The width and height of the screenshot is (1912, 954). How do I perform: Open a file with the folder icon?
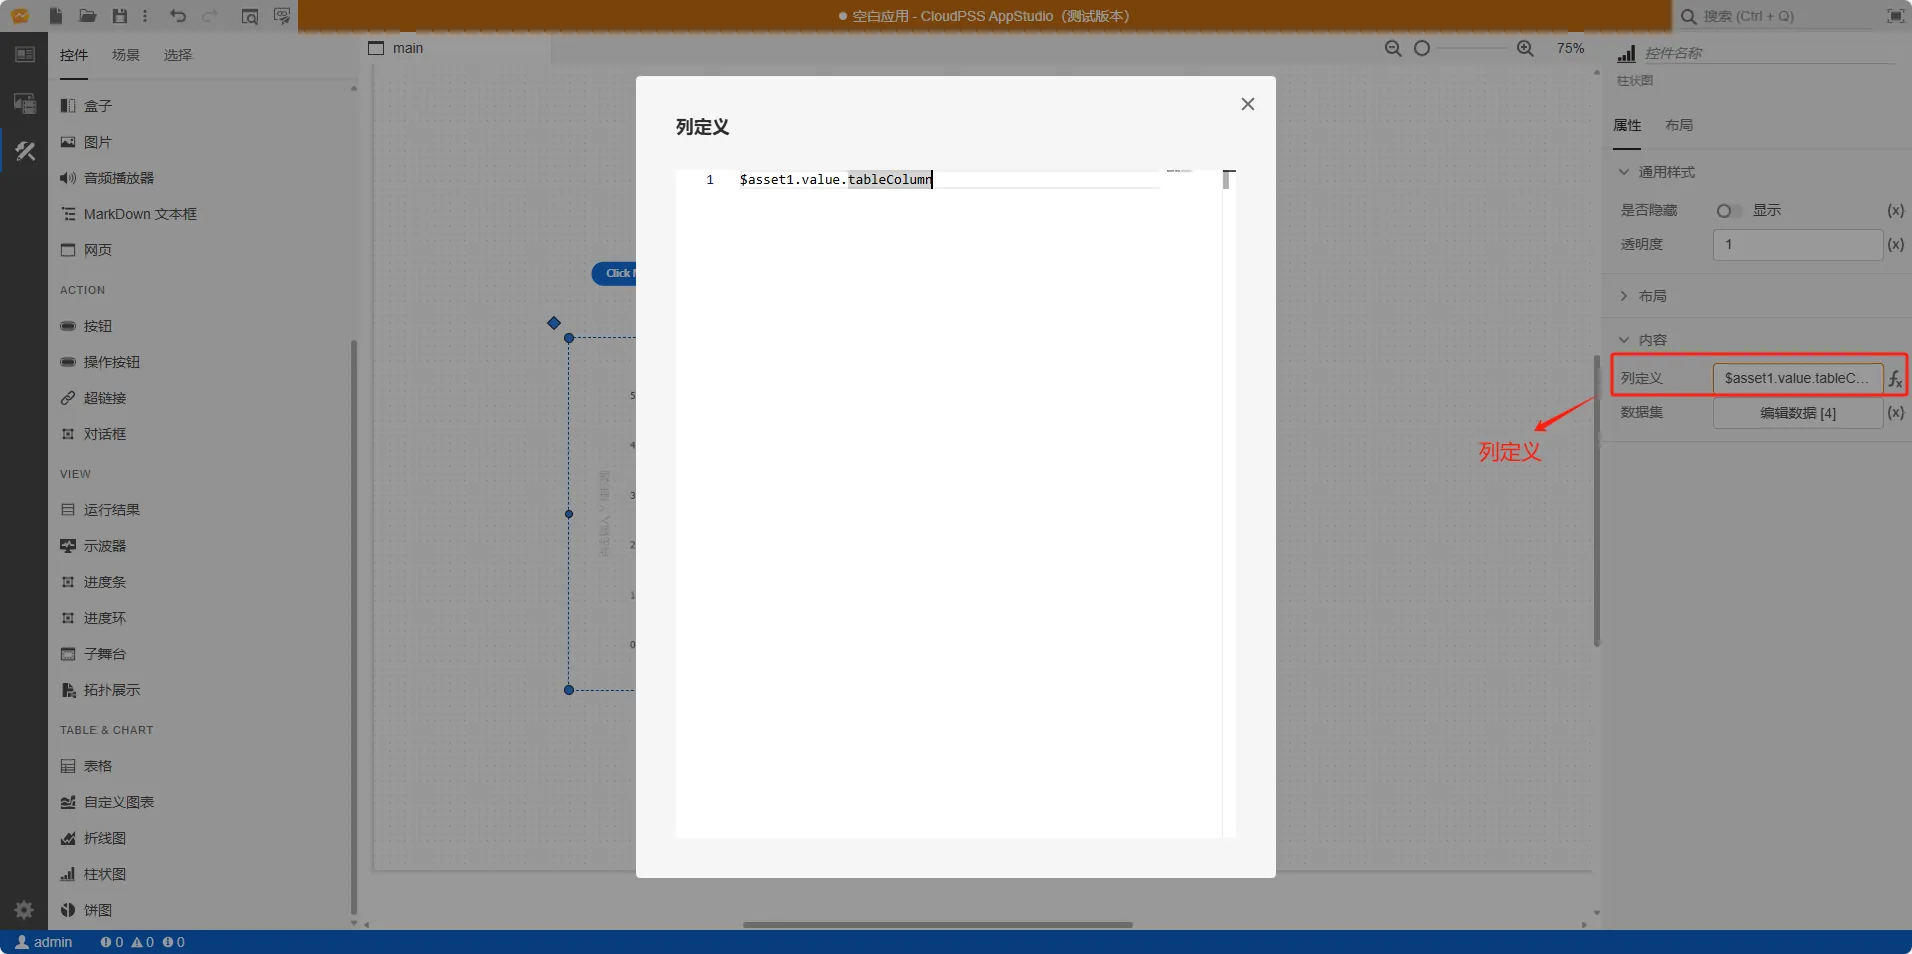(x=88, y=16)
